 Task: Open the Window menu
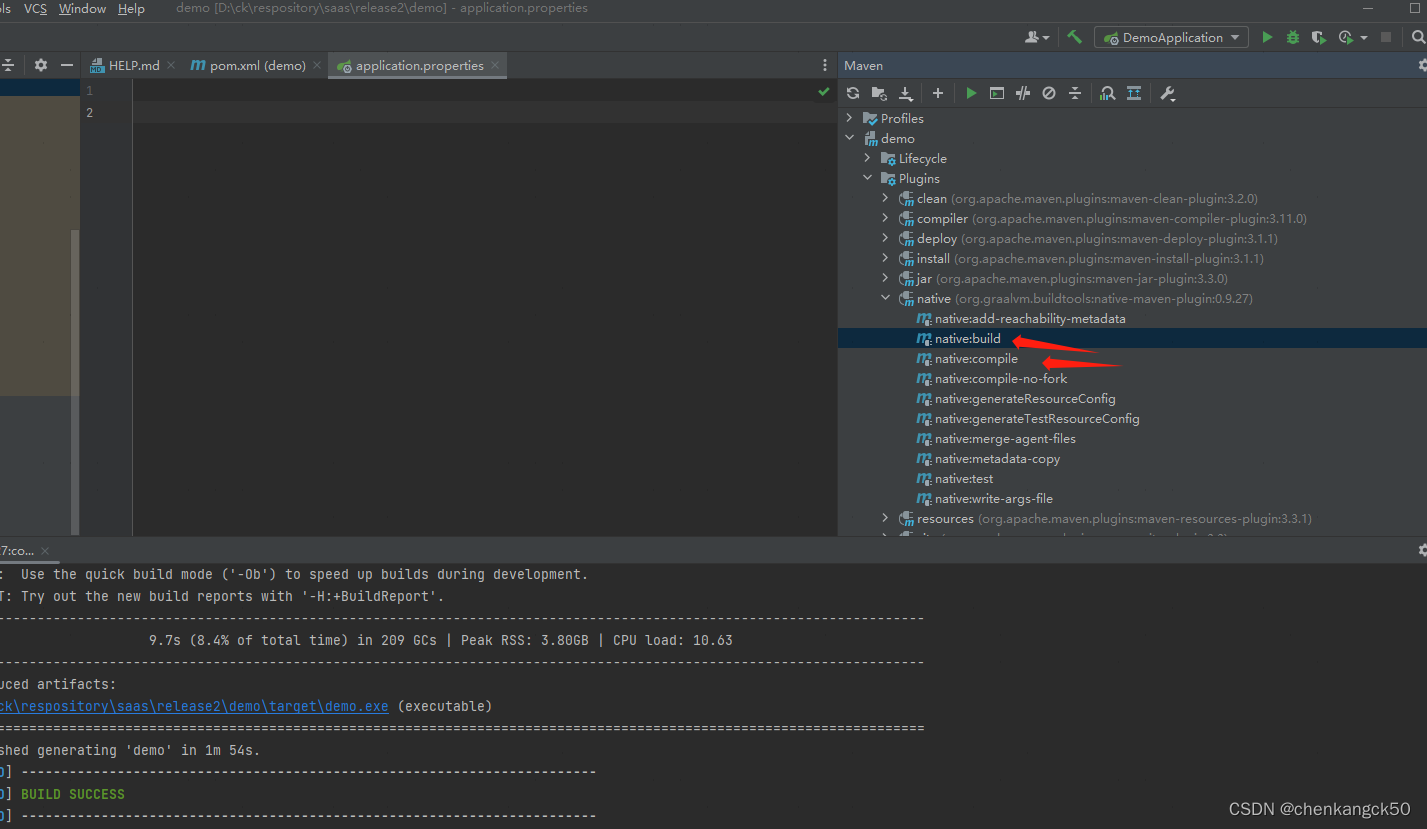(x=82, y=8)
